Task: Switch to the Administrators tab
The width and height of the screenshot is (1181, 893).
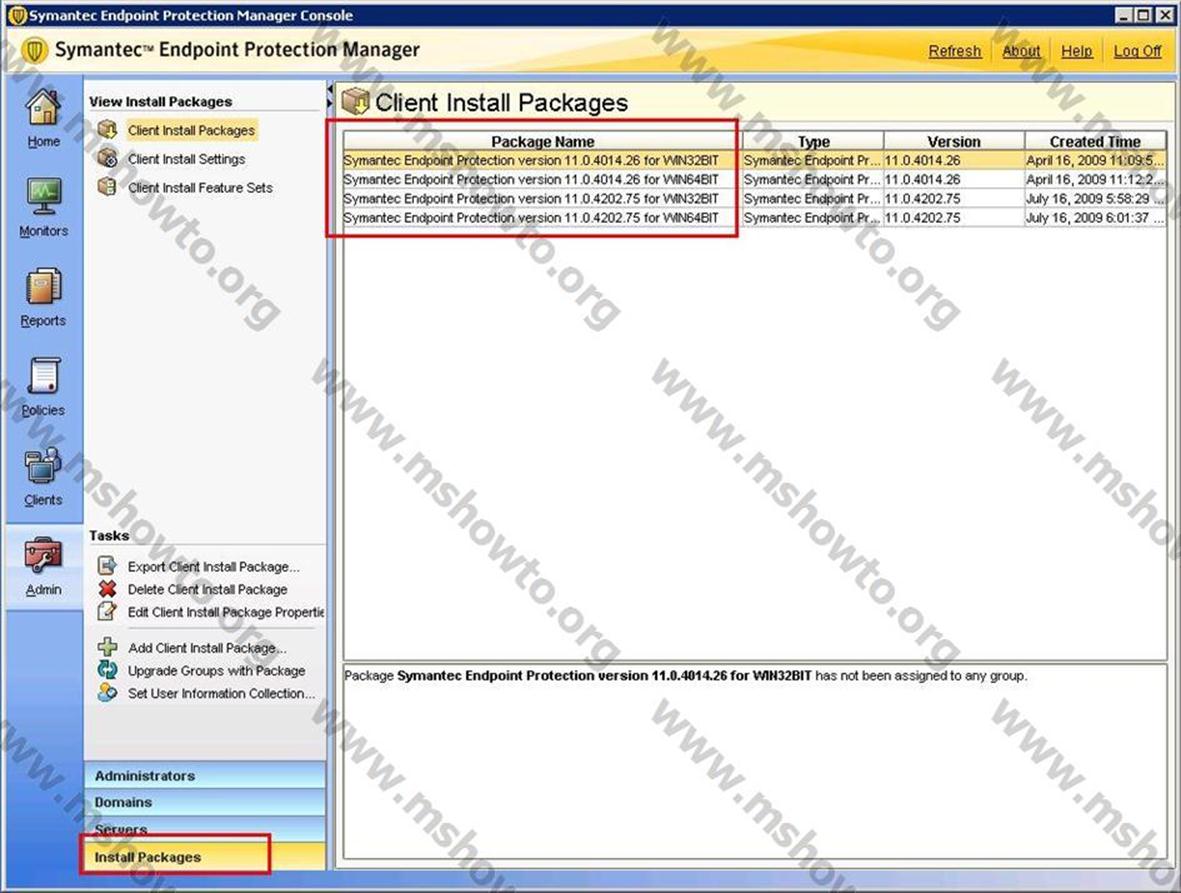Action: click(205, 776)
